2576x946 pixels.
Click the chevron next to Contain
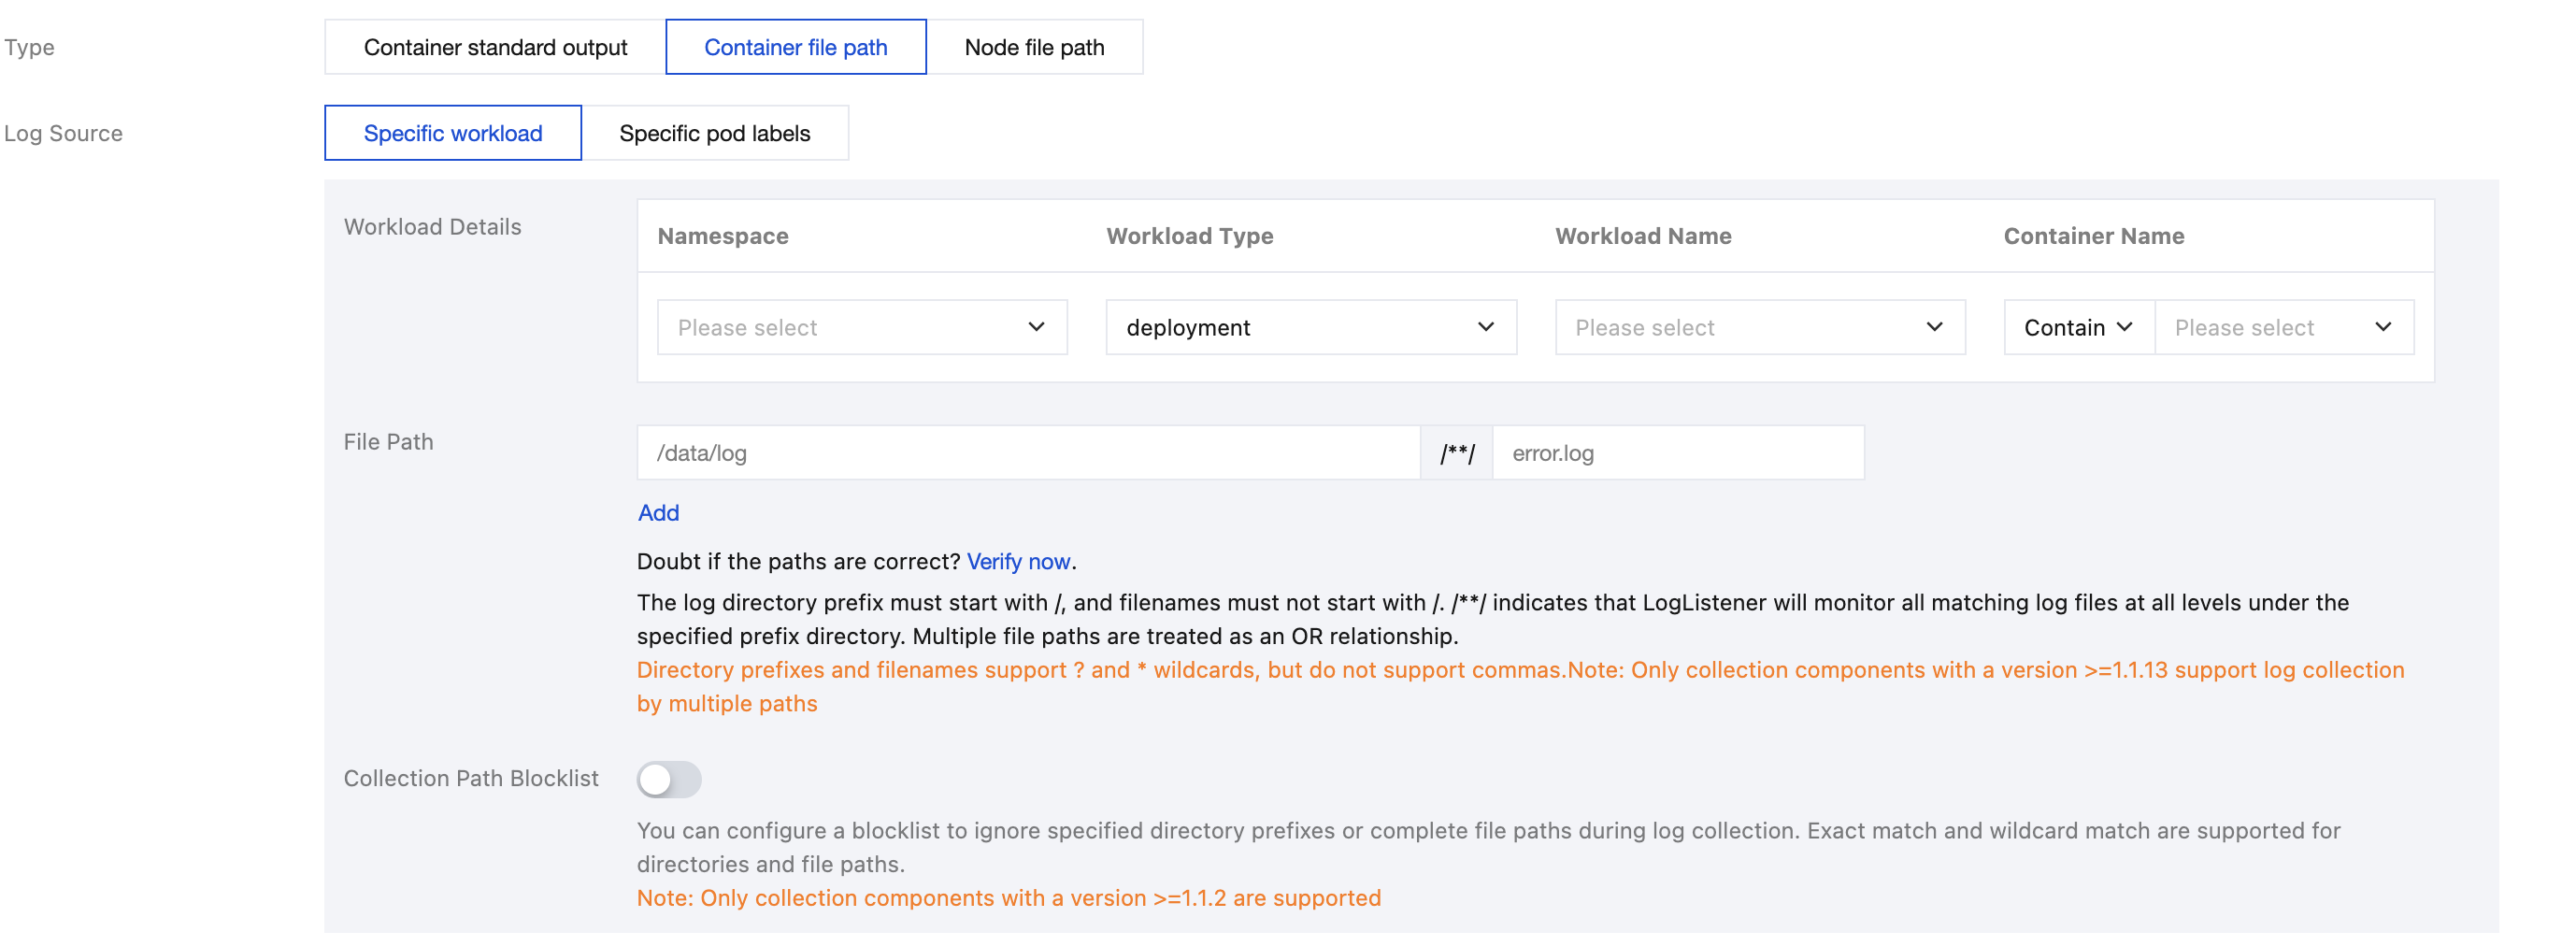[x=2125, y=327]
